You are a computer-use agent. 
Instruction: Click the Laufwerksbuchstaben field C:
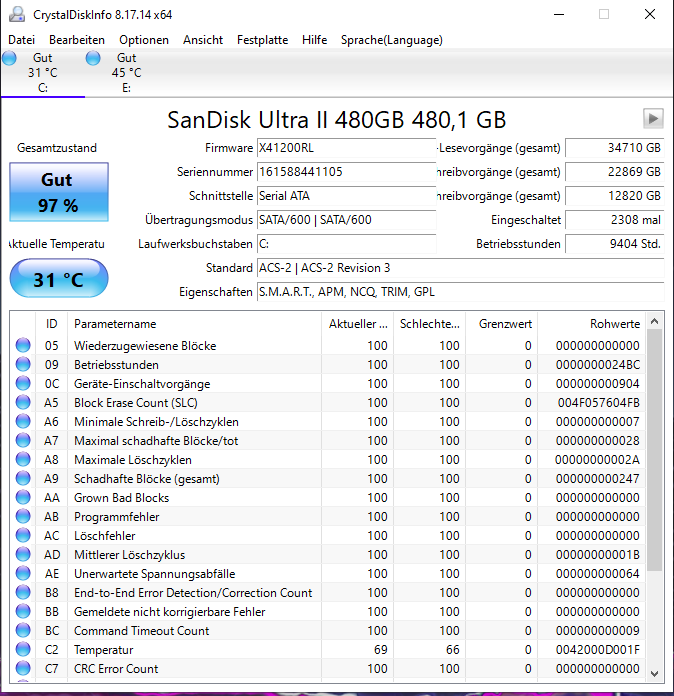pos(346,244)
